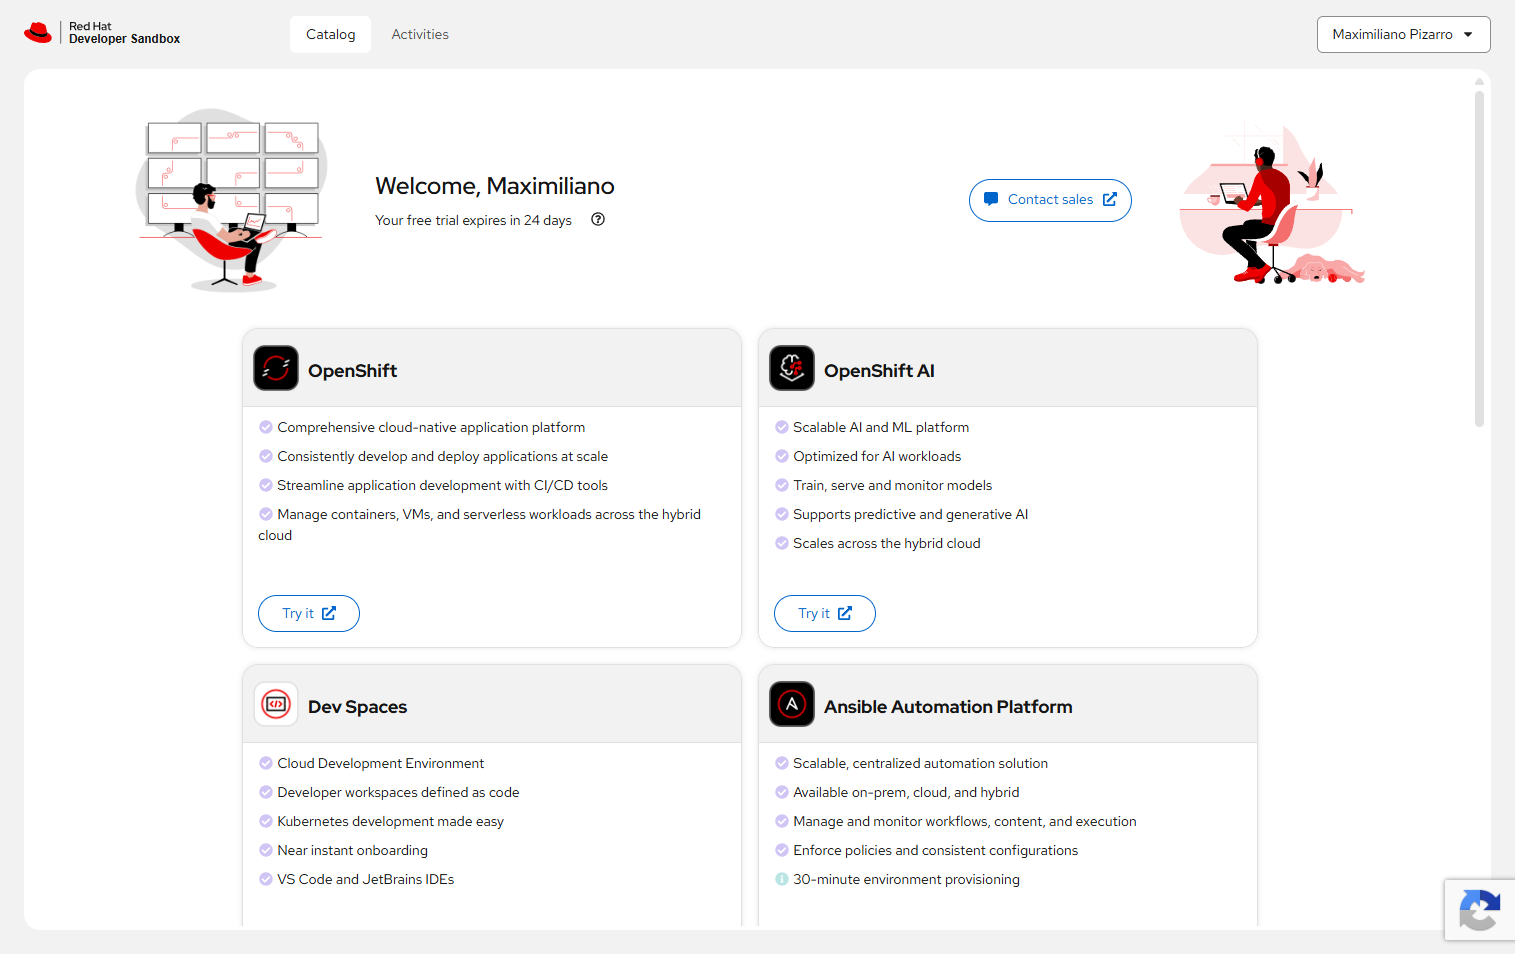
Task: Click 'Enforce policies and consistent configurations'
Action: coord(935,850)
